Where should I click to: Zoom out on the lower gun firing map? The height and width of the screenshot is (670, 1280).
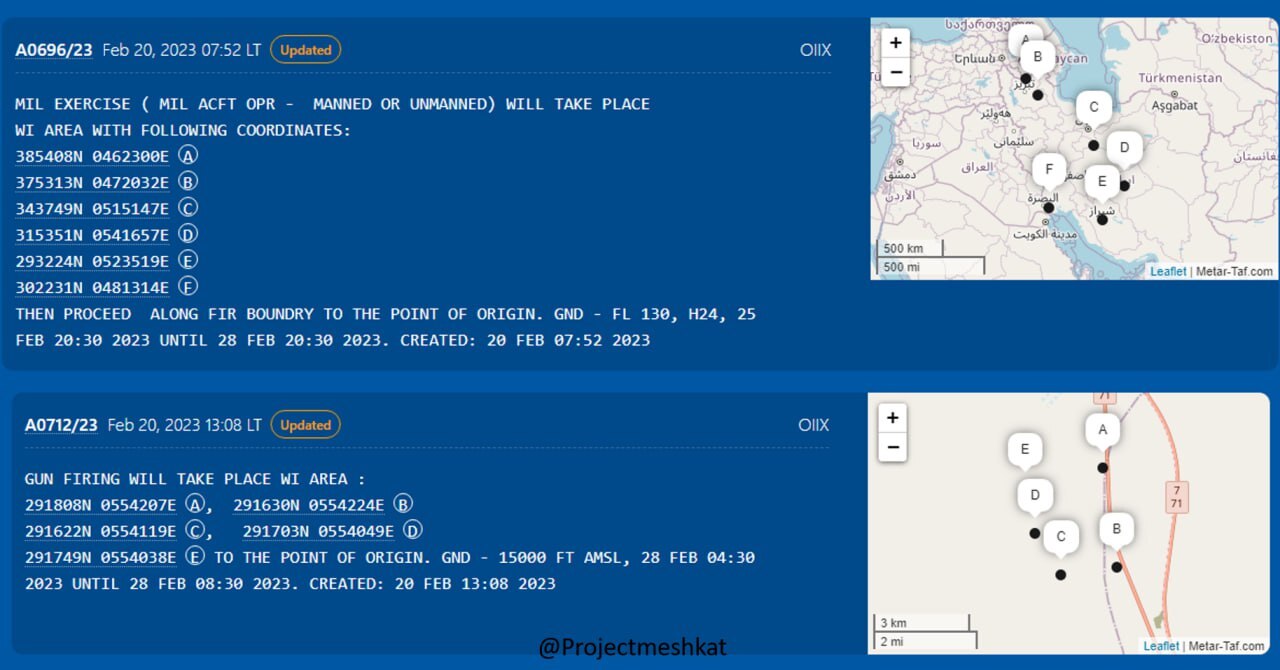point(892,447)
